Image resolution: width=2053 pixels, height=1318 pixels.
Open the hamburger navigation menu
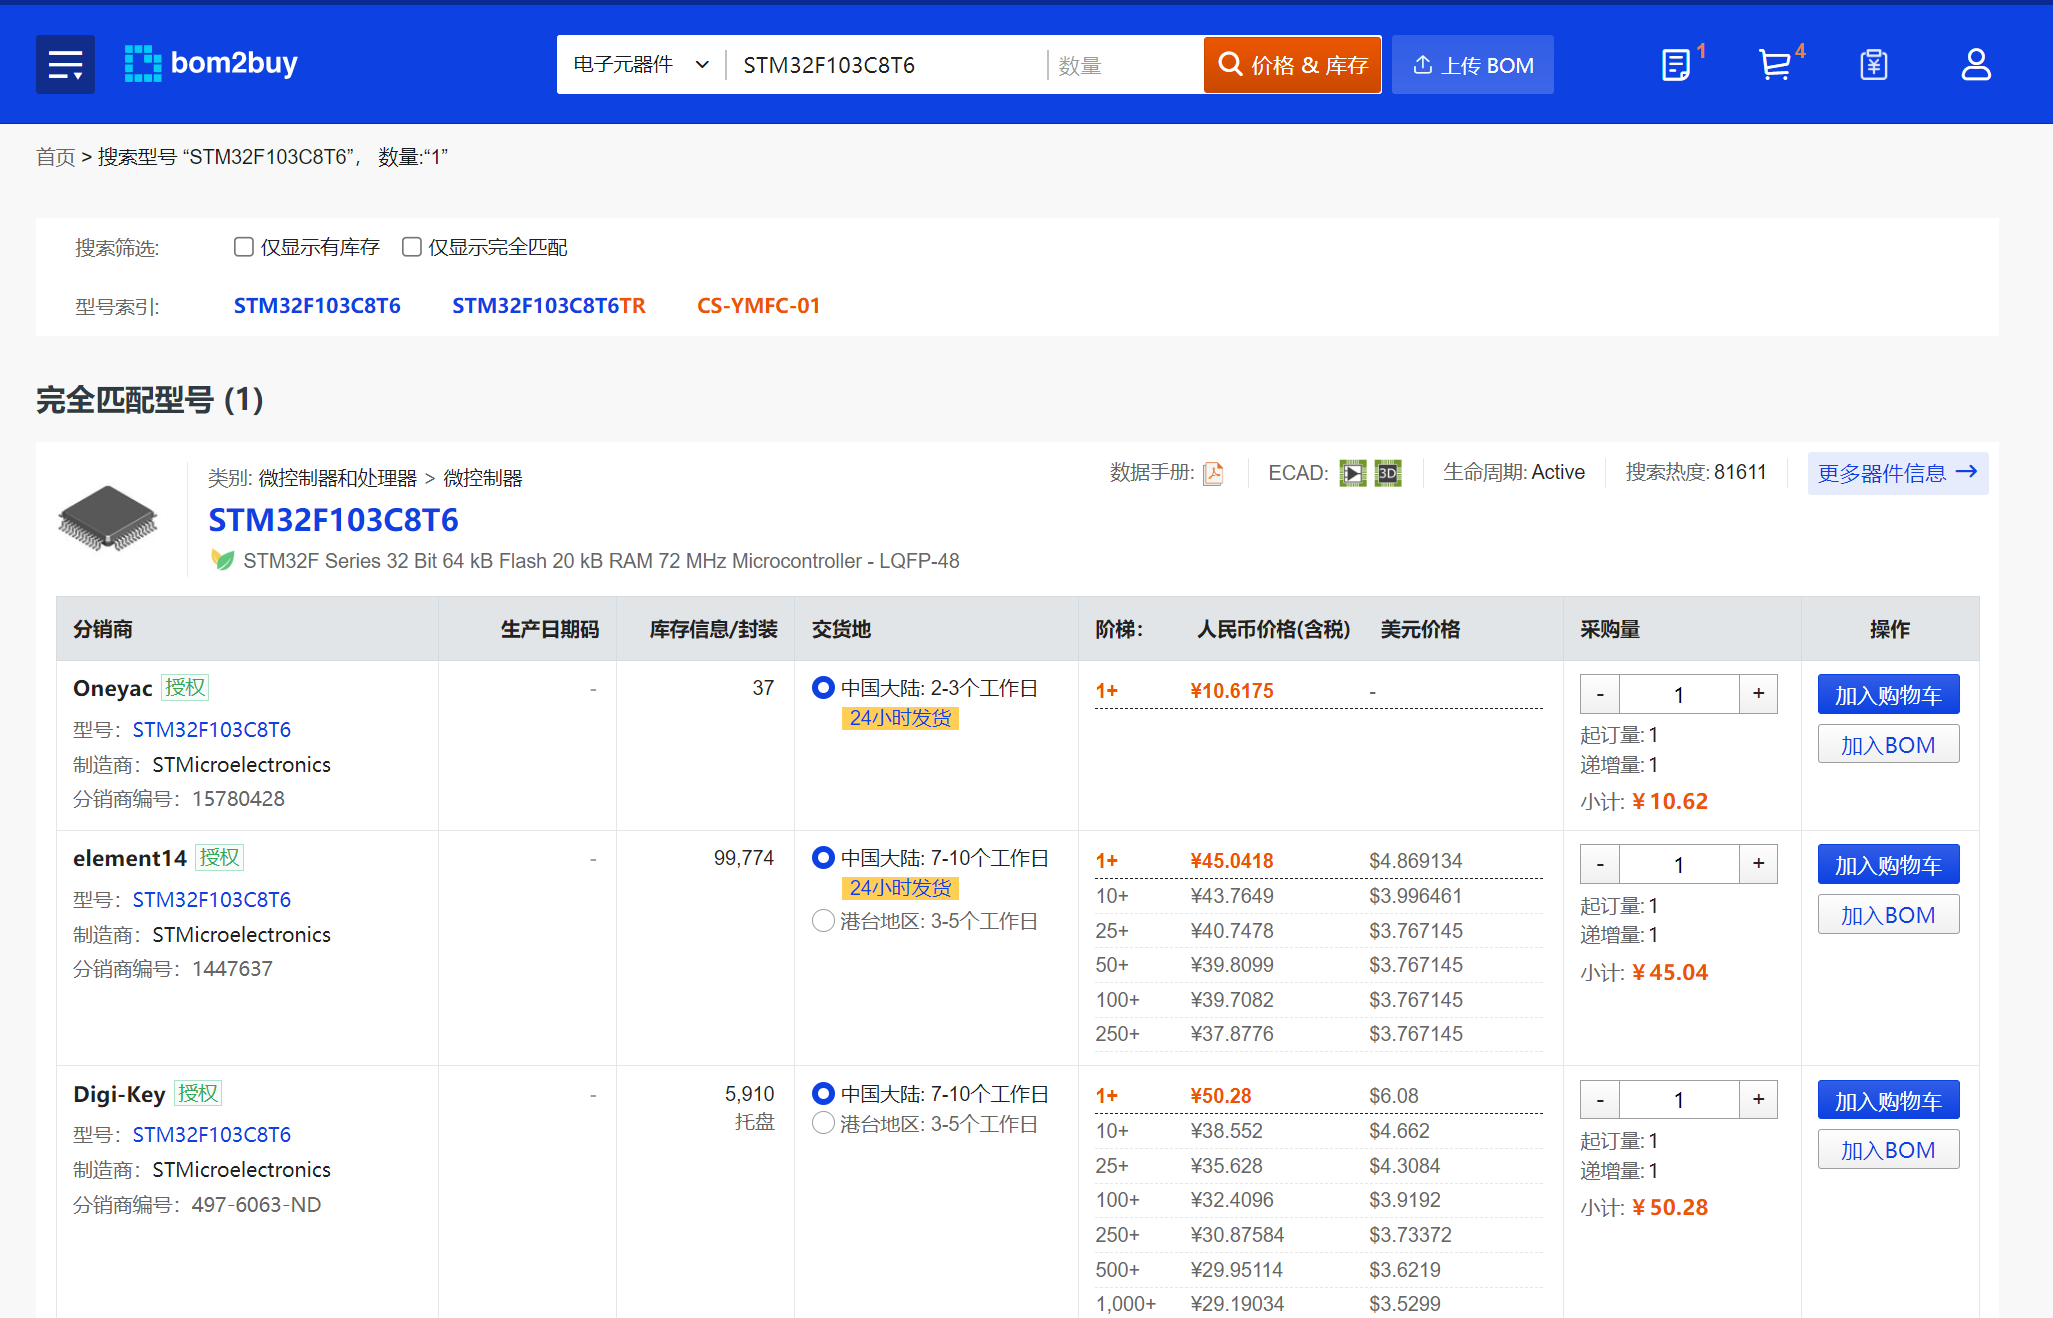(x=65, y=65)
